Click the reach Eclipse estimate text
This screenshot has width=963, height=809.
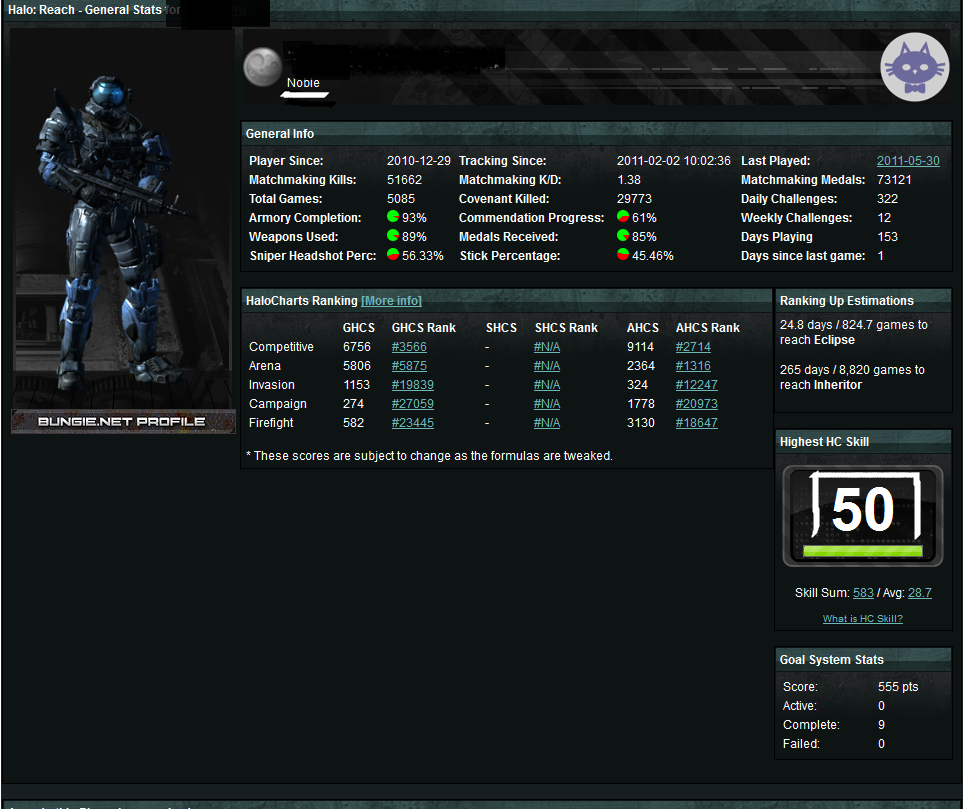pyautogui.click(x=854, y=332)
